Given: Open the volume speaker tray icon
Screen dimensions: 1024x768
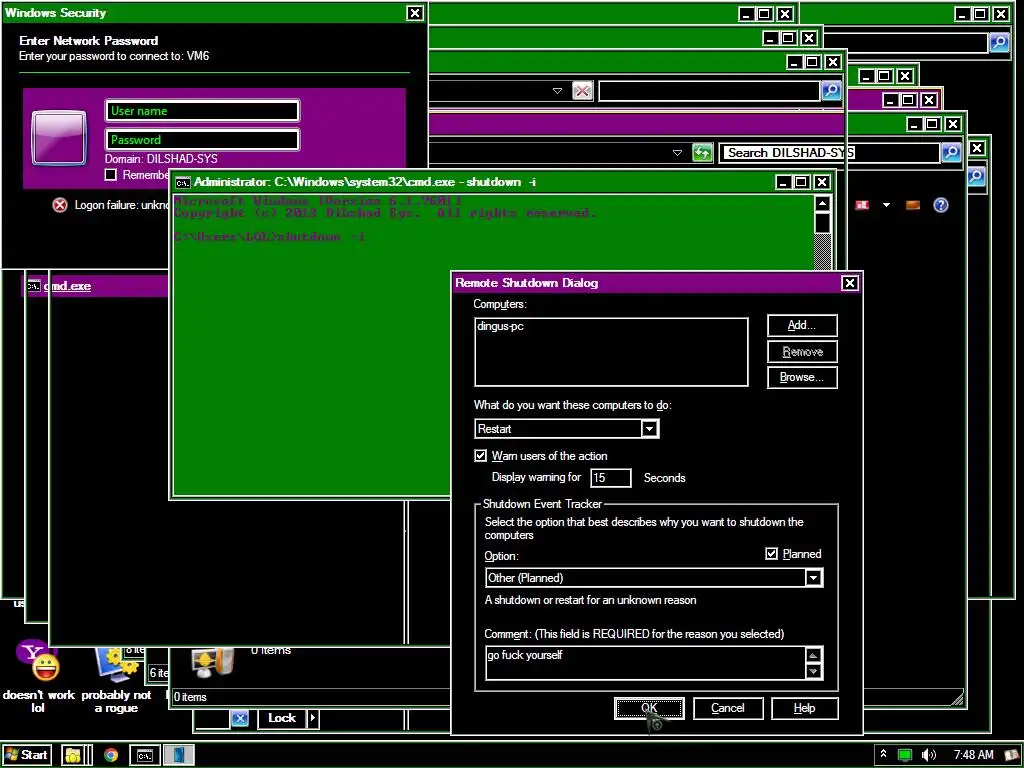Looking at the screenshot, I should pyautogui.click(x=929, y=755).
